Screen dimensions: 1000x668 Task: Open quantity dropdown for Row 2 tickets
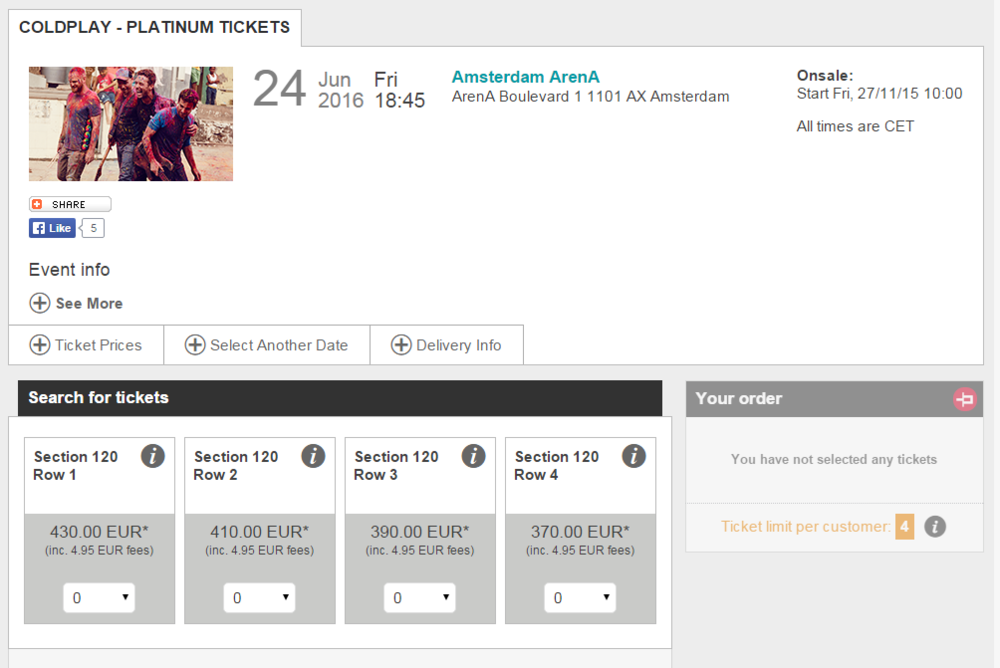[260, 598]
